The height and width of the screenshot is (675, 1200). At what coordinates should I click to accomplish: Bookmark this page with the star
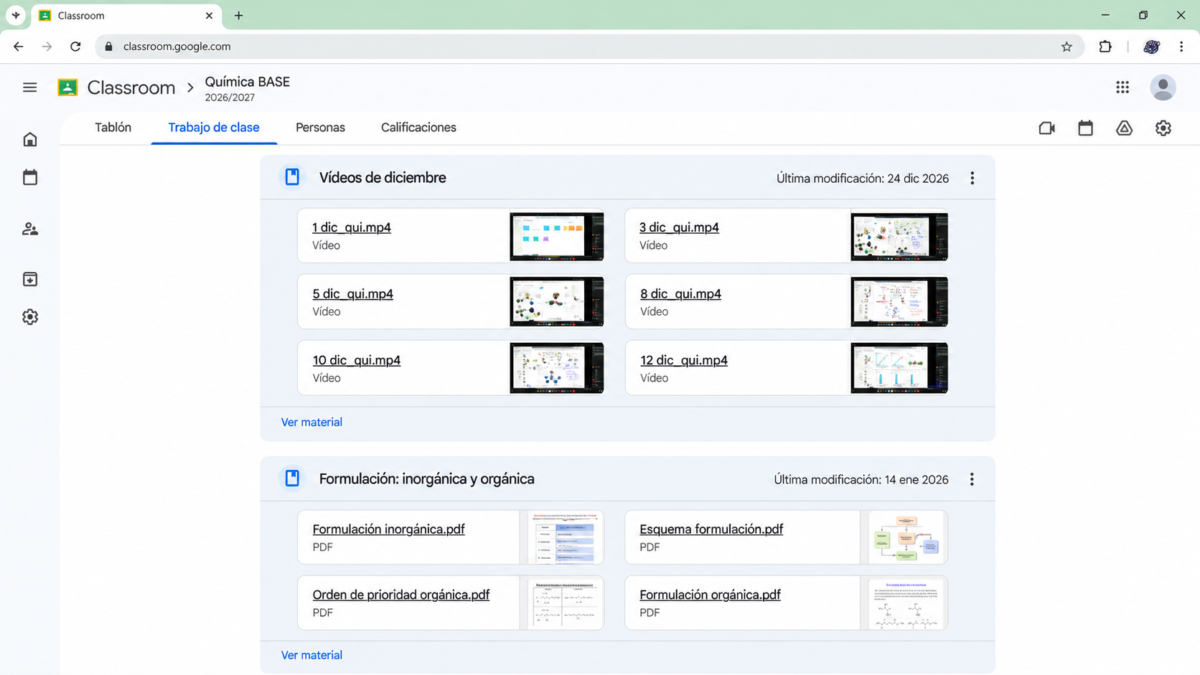(1066, 46)
